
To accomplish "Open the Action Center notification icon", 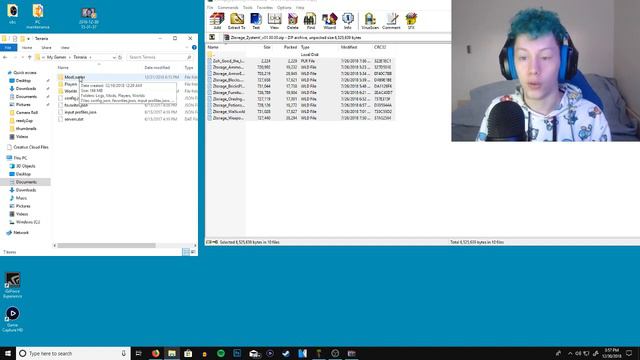I will point(629,353).
